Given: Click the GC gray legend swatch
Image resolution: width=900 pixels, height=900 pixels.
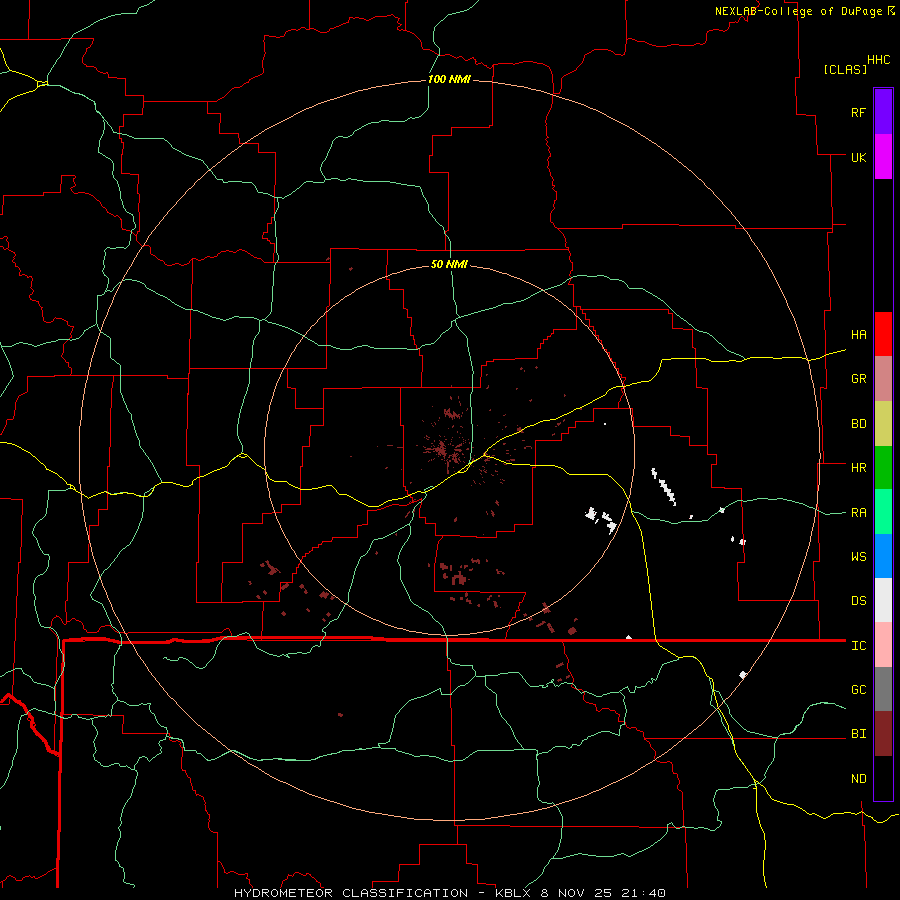Looking at the screenshot, I should pos(883,689).
